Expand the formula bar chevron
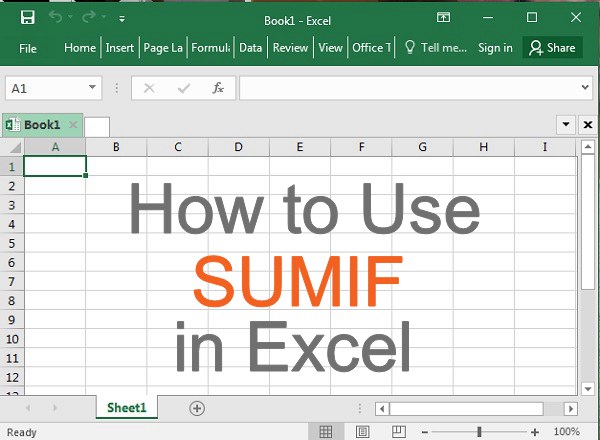This screenshot has width=600, height=440. [585, 88]
